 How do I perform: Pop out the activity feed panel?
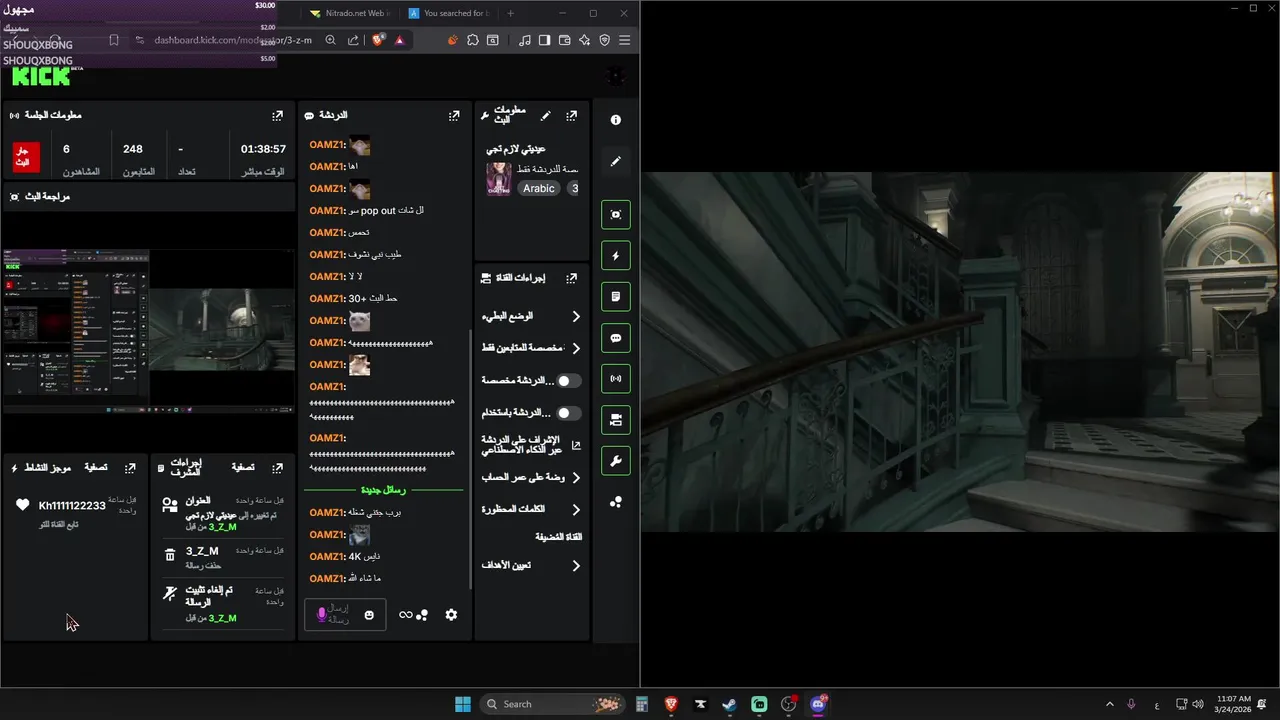(x=130, y=468)
